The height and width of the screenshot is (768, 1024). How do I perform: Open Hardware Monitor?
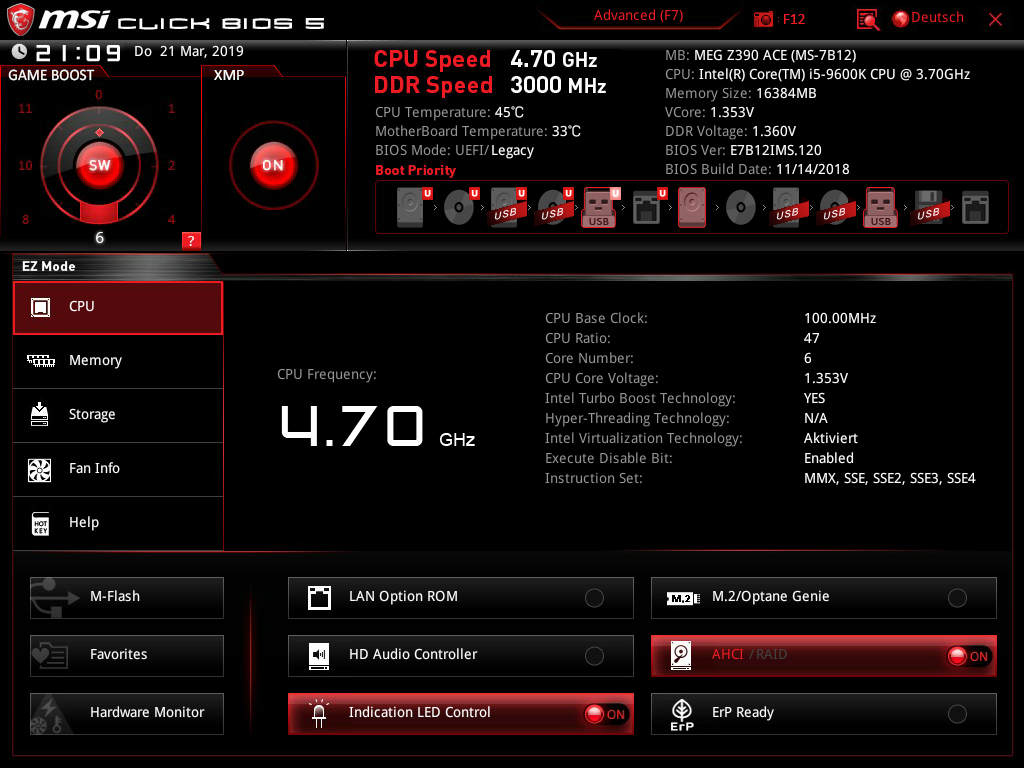pyautogui.click(x=127, y=714)
